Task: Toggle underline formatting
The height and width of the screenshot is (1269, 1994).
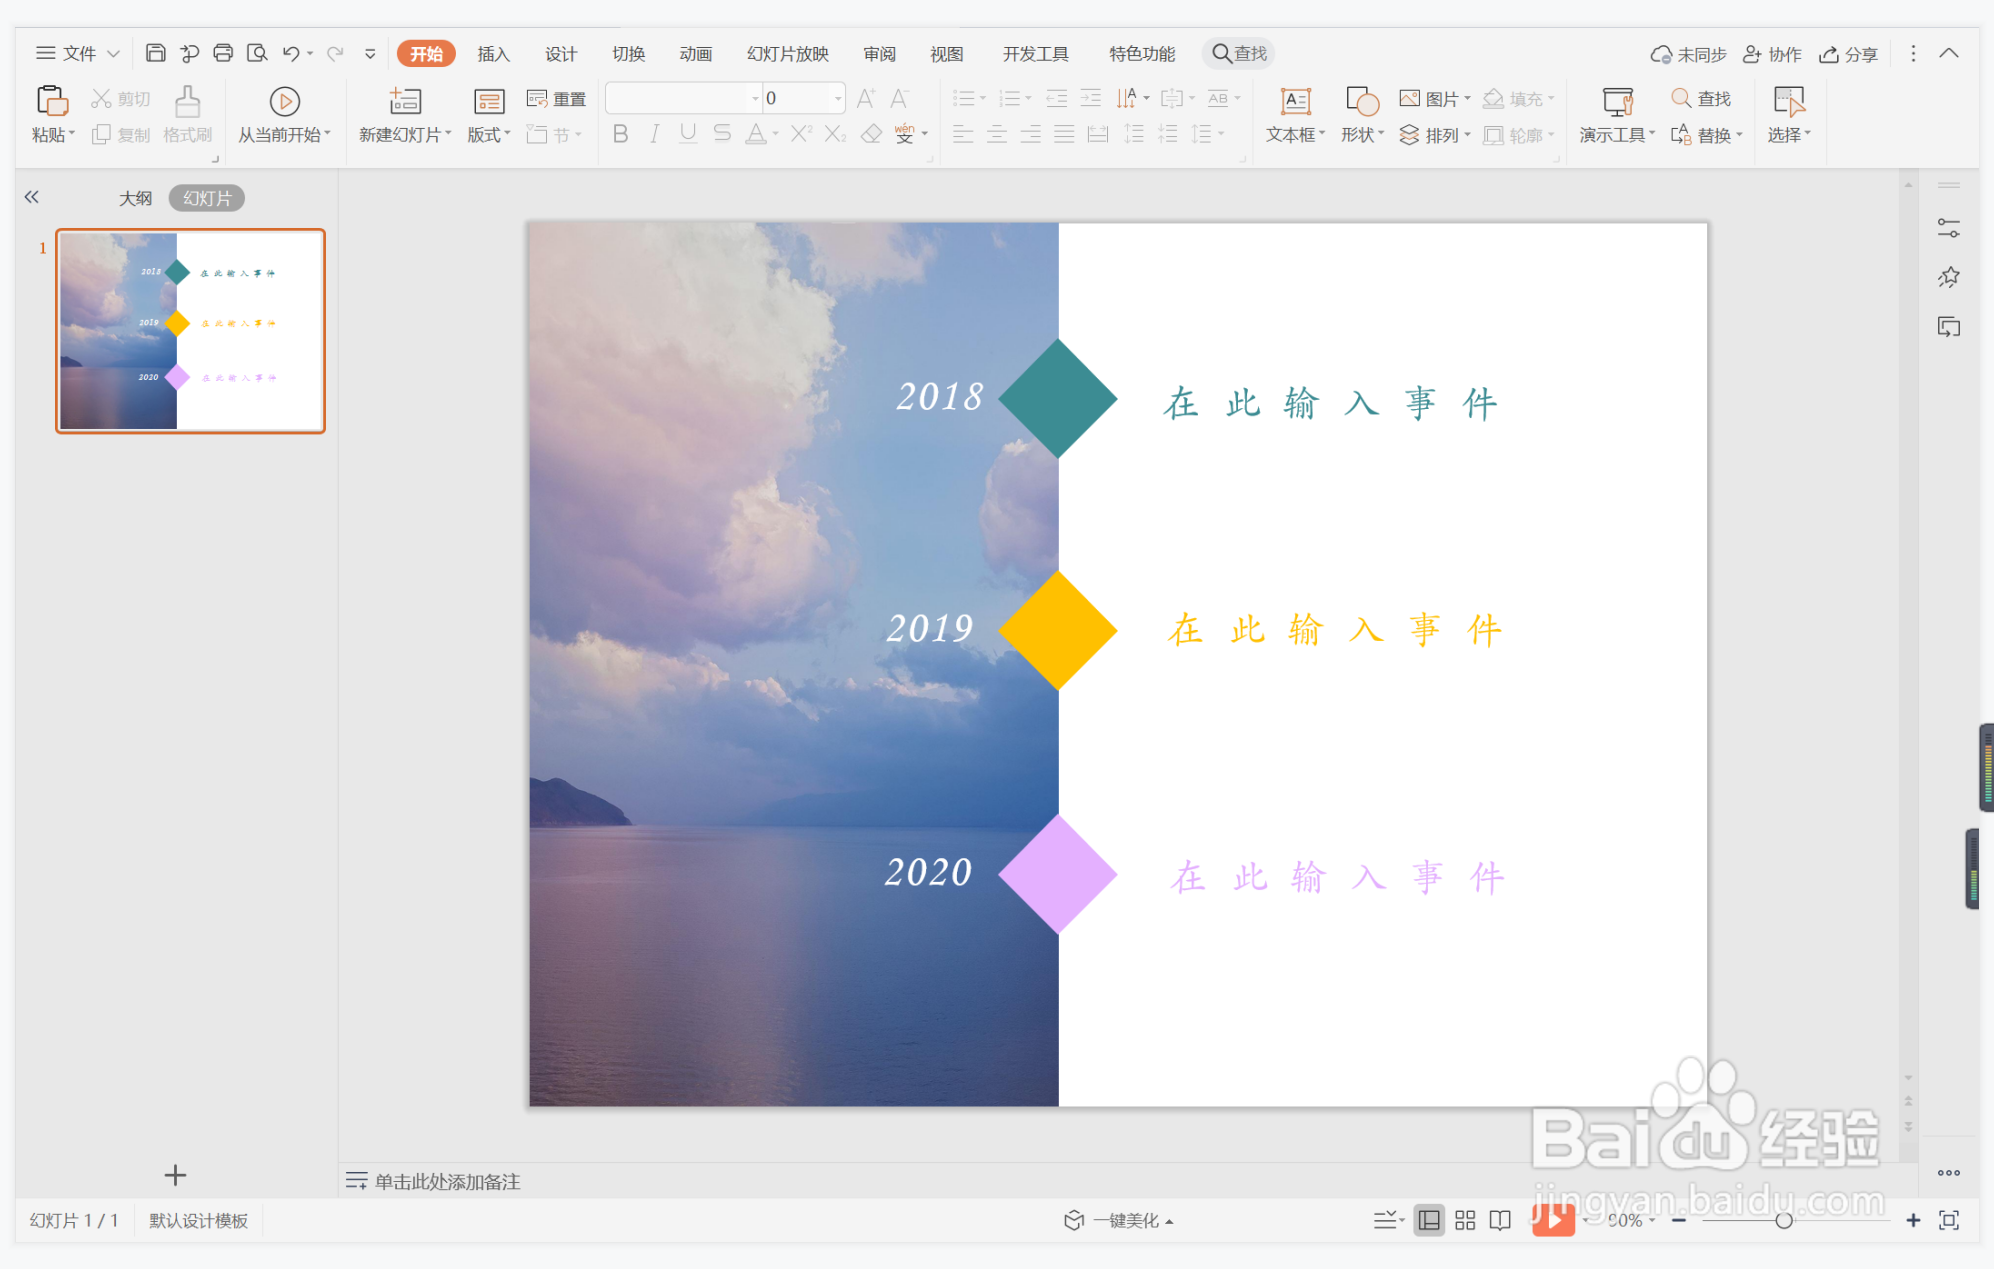Action: tap(687, 134)
